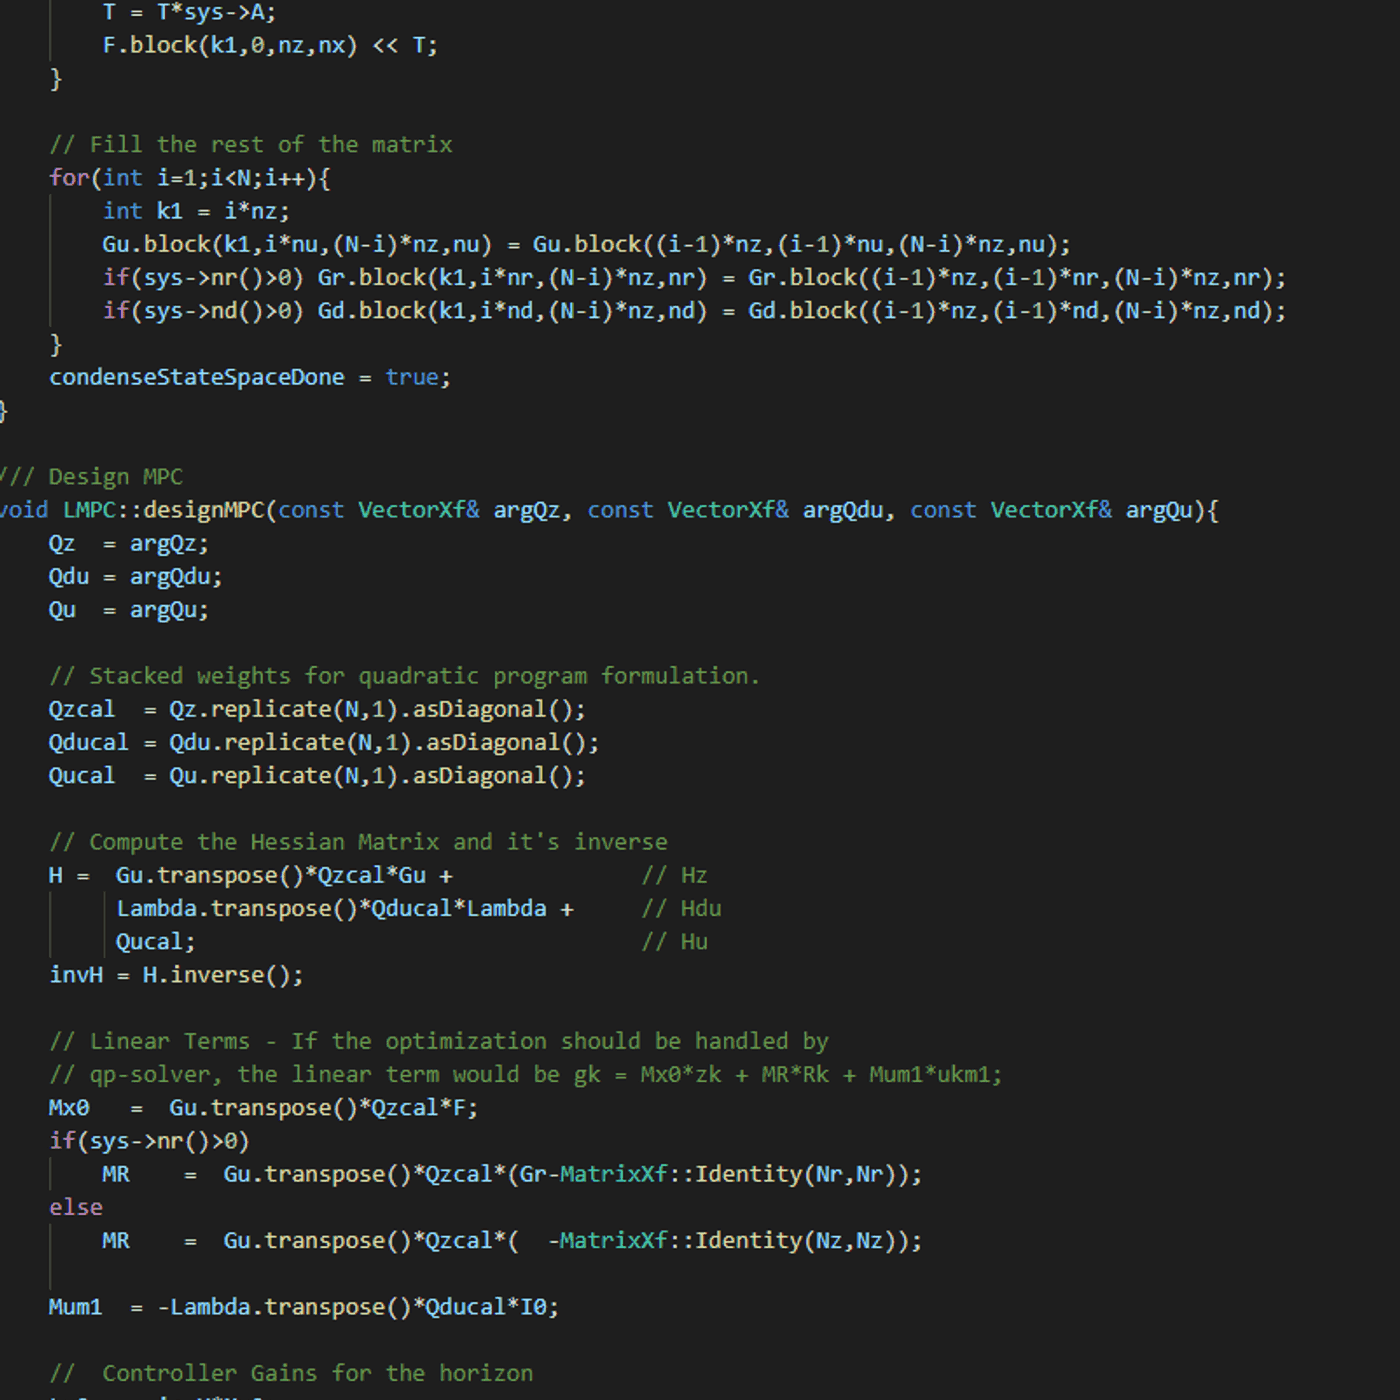Click the 'if(sys->nr()>0)' line before MR
Image resolution: width=1400 pixels, height=1400 pixels.
(149, 1141)
